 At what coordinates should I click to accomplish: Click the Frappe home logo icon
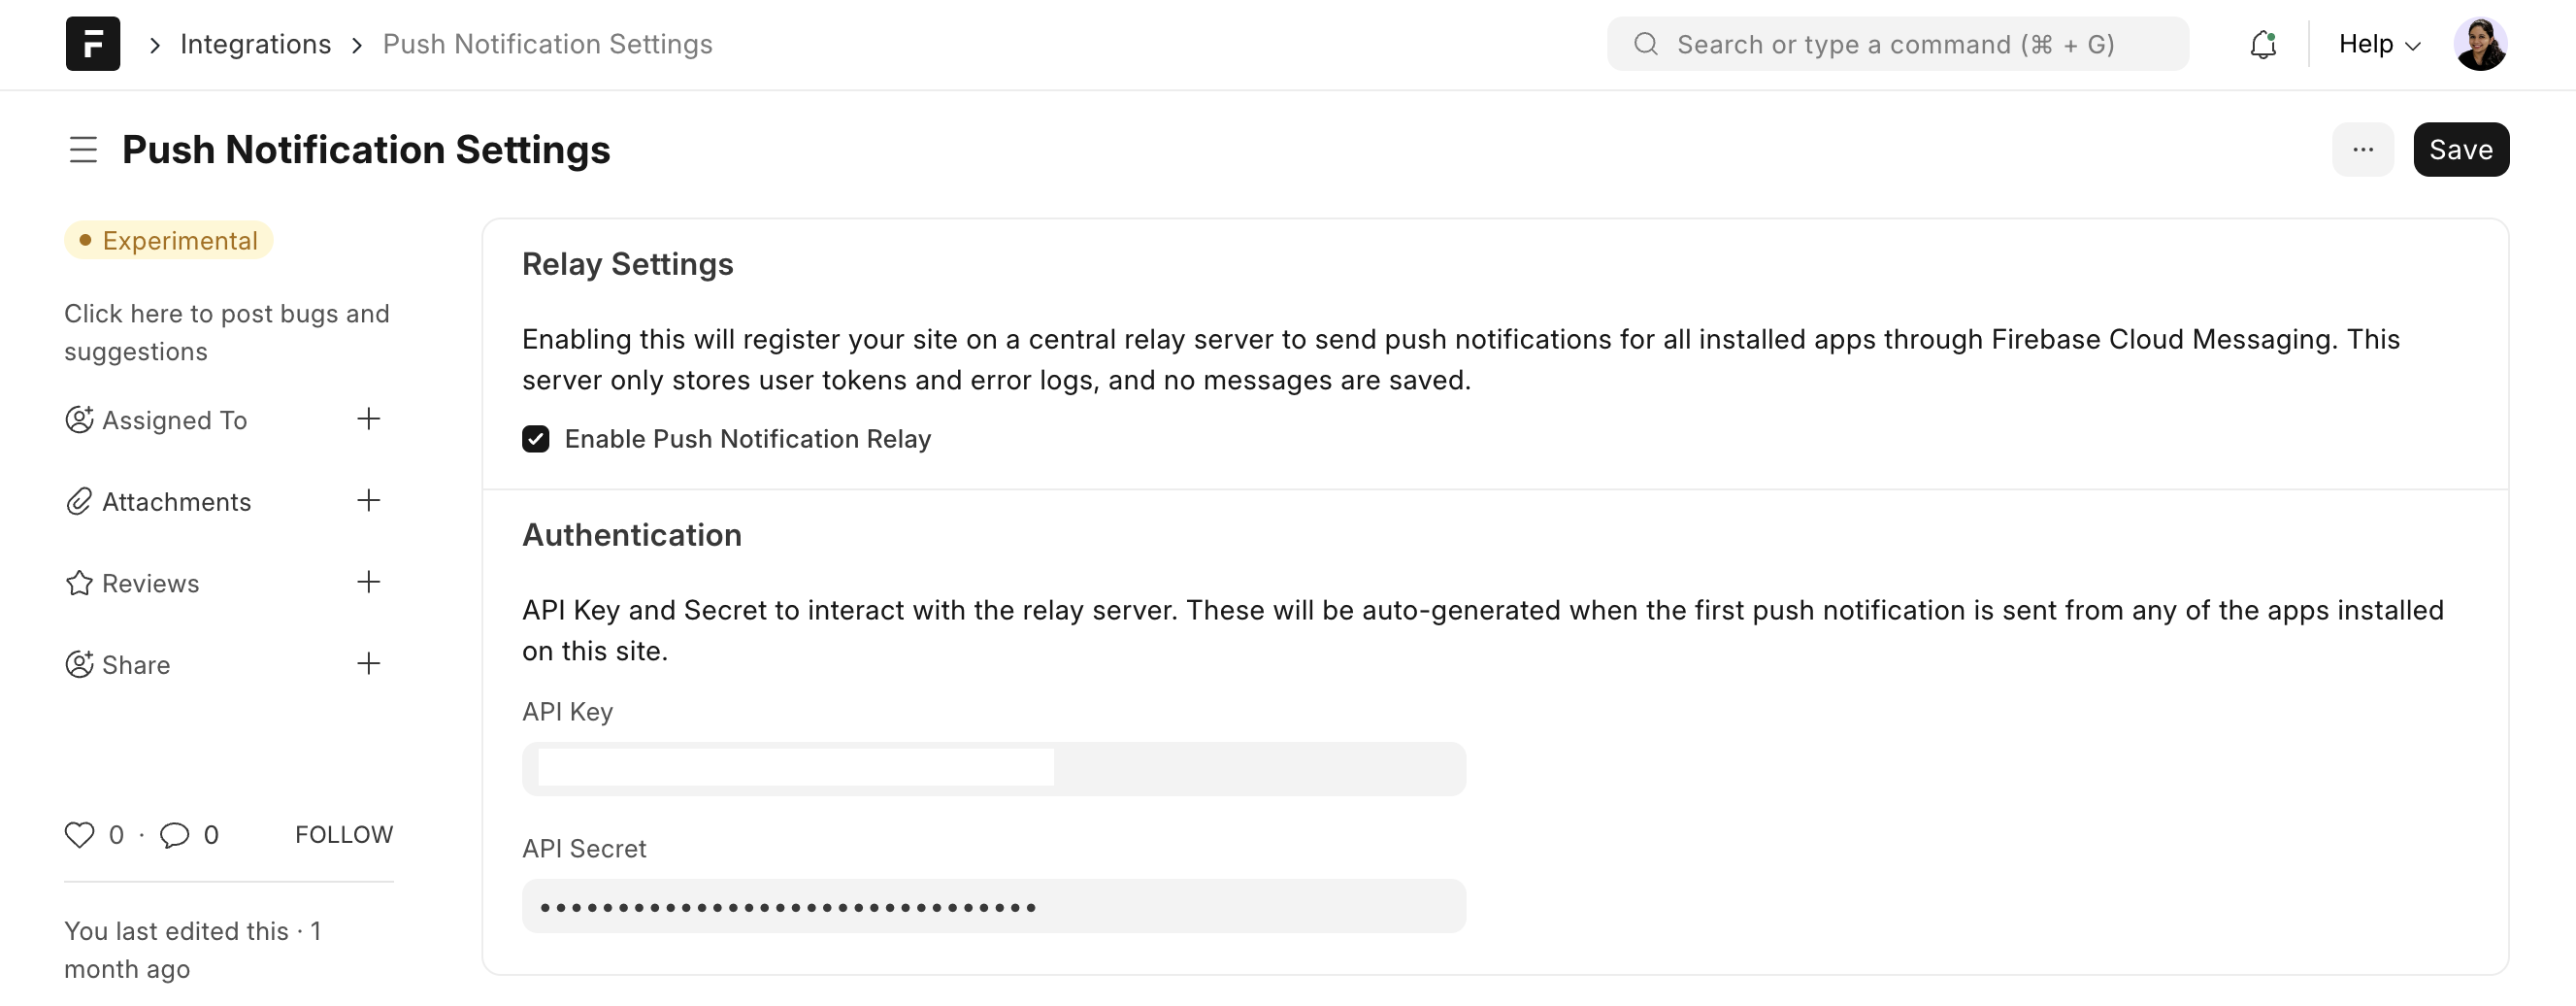(x=93, y=44)
